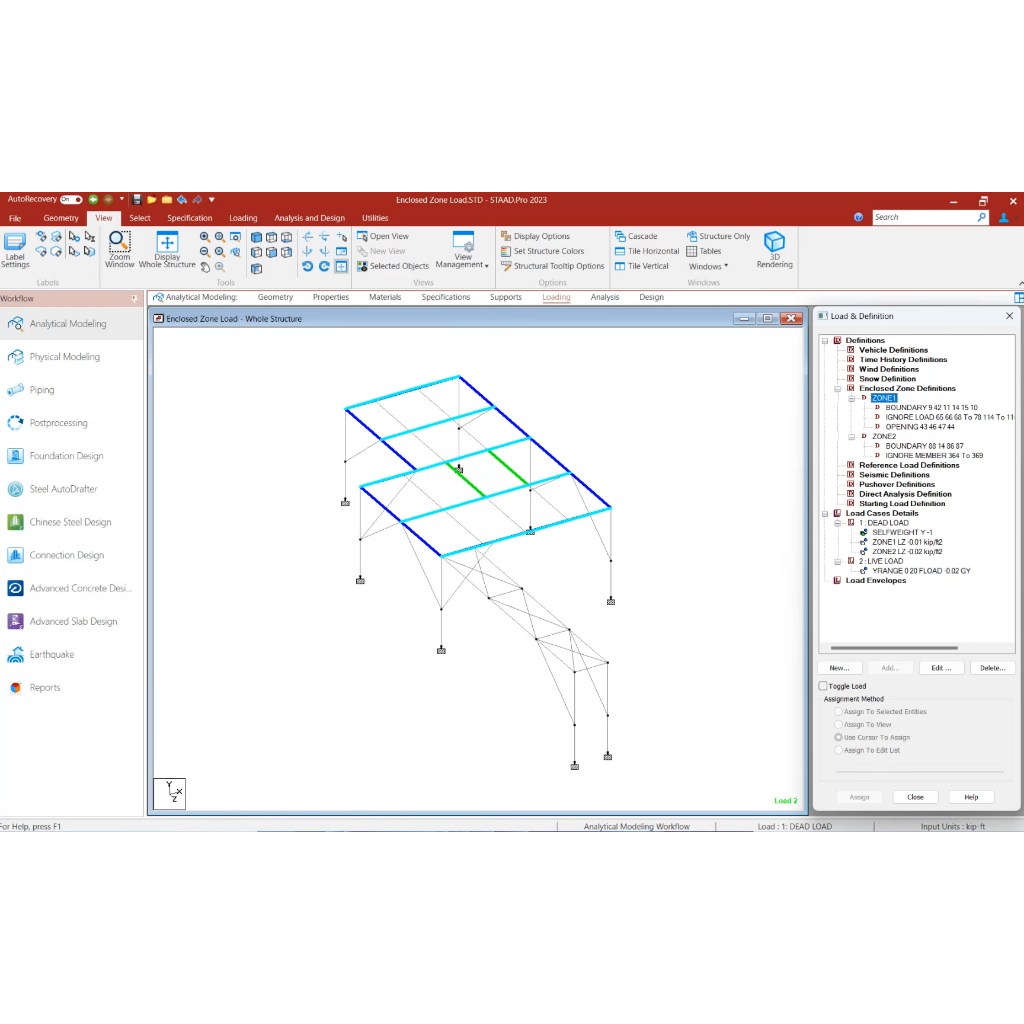The height and width of the screenshot is (1024, 1024).
Task: Click the Tile Horizontal icon
Action: point(647,251)
